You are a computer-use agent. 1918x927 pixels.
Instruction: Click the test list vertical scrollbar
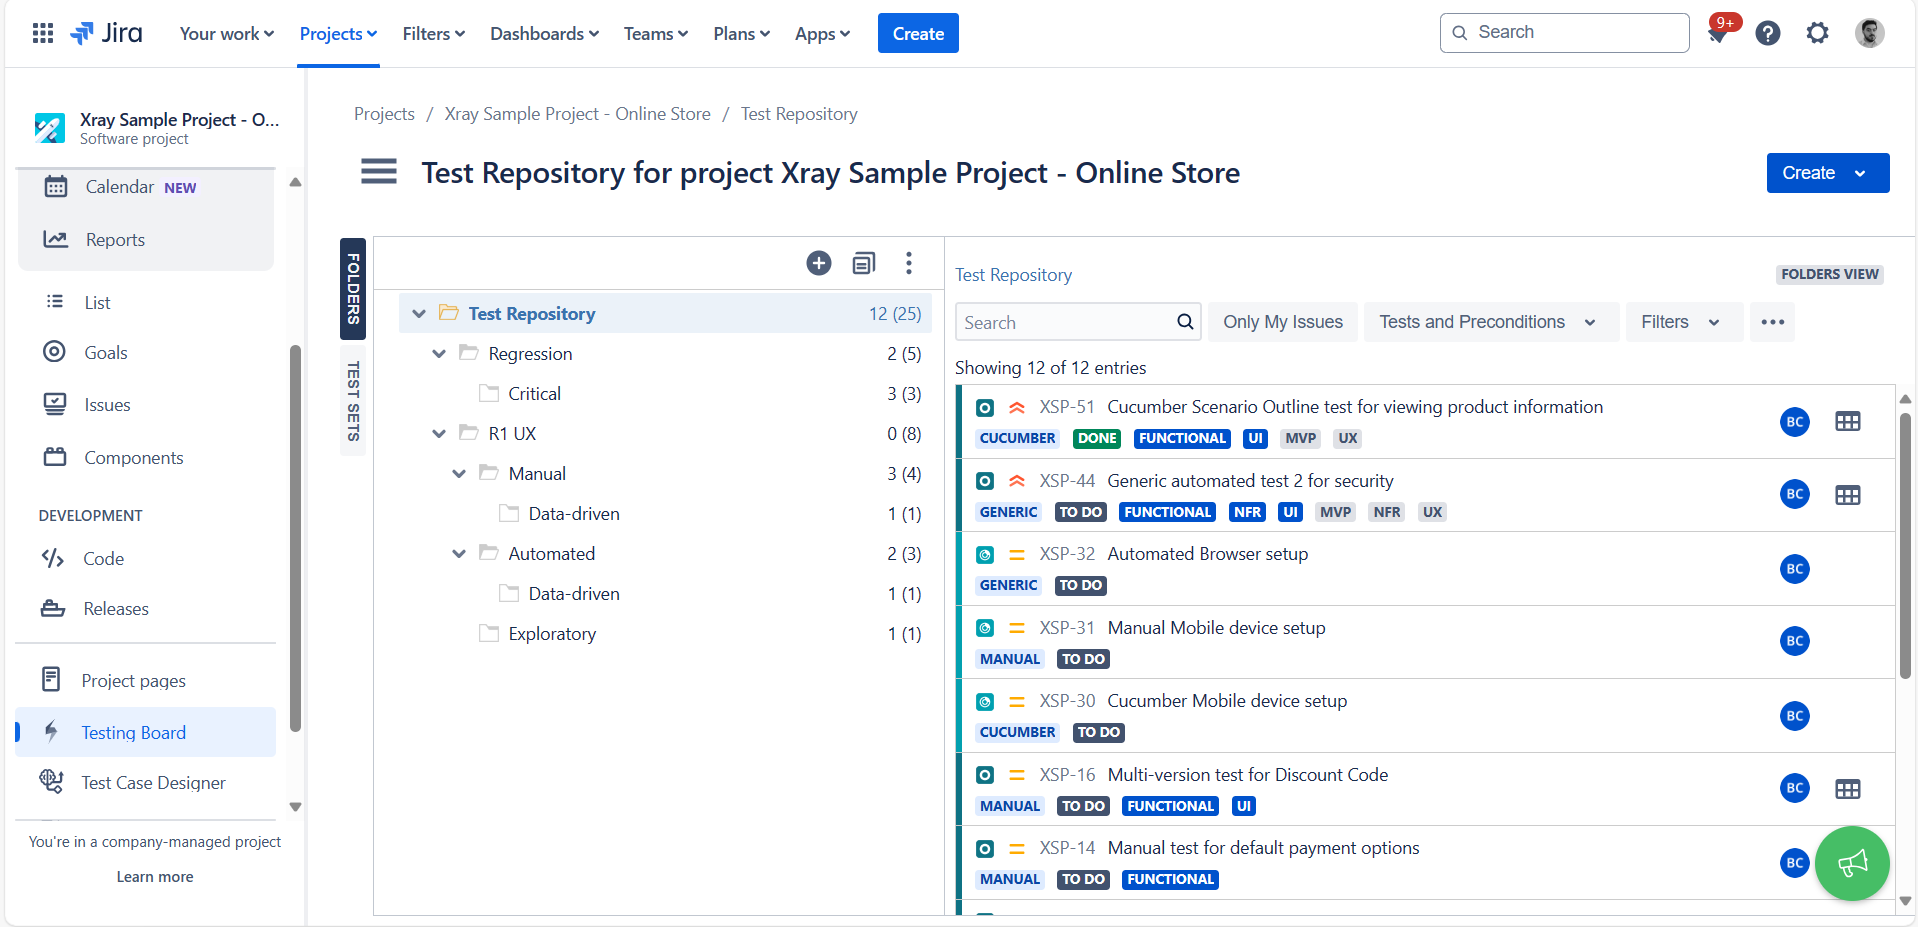1905,545
